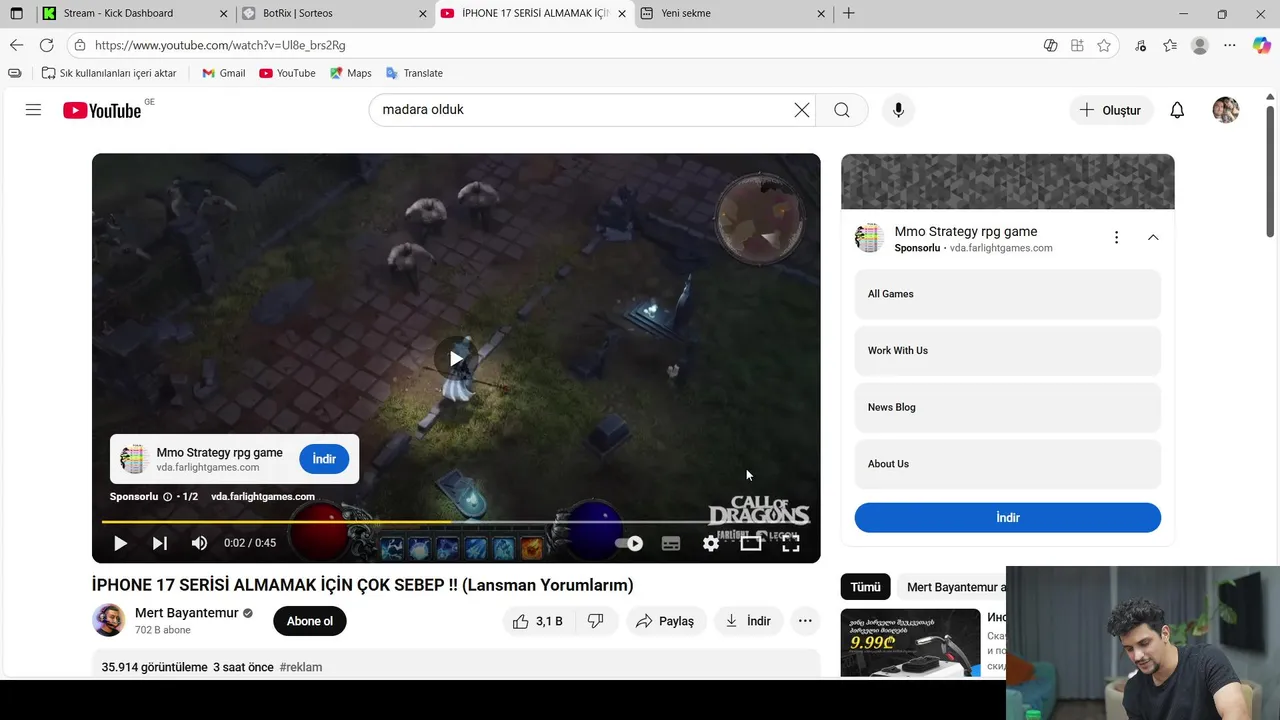This screenshot has width=1280, height=720.
Task: Open the #reklam hashtag link
Action: click(x=301, y=667)
